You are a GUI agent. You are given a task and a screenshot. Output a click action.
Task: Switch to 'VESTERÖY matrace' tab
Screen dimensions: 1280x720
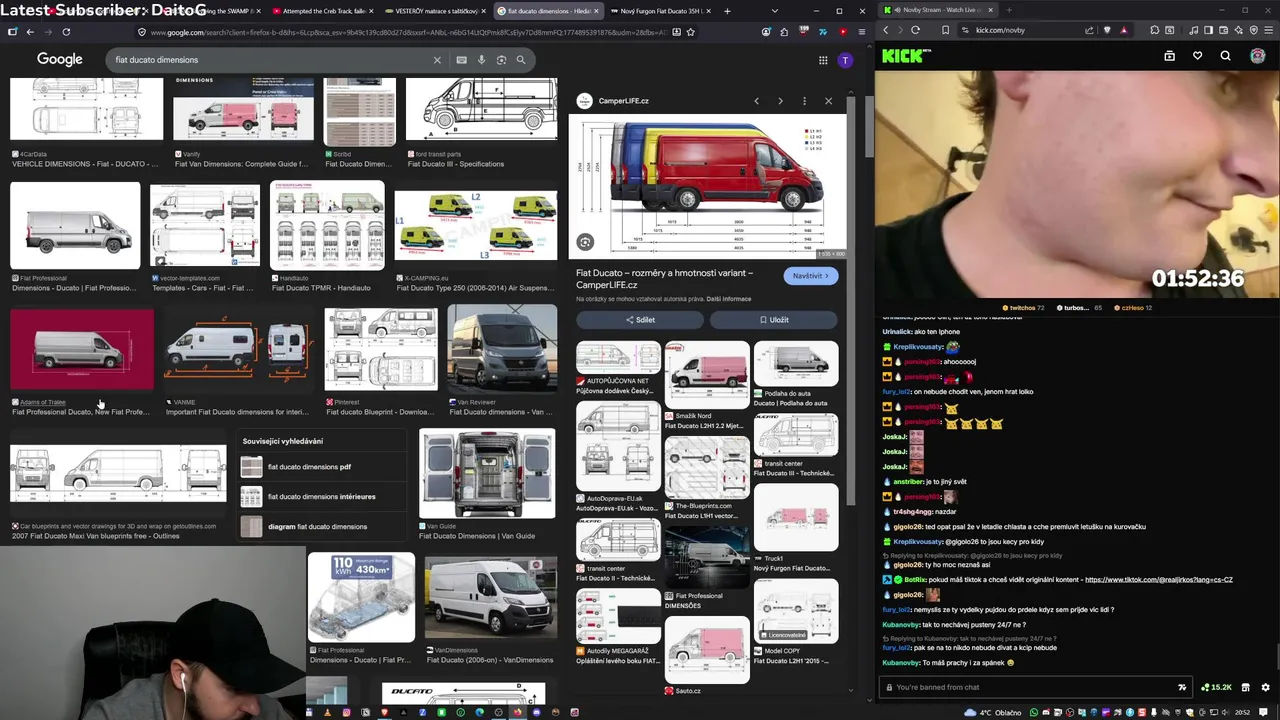click(435, 11)
